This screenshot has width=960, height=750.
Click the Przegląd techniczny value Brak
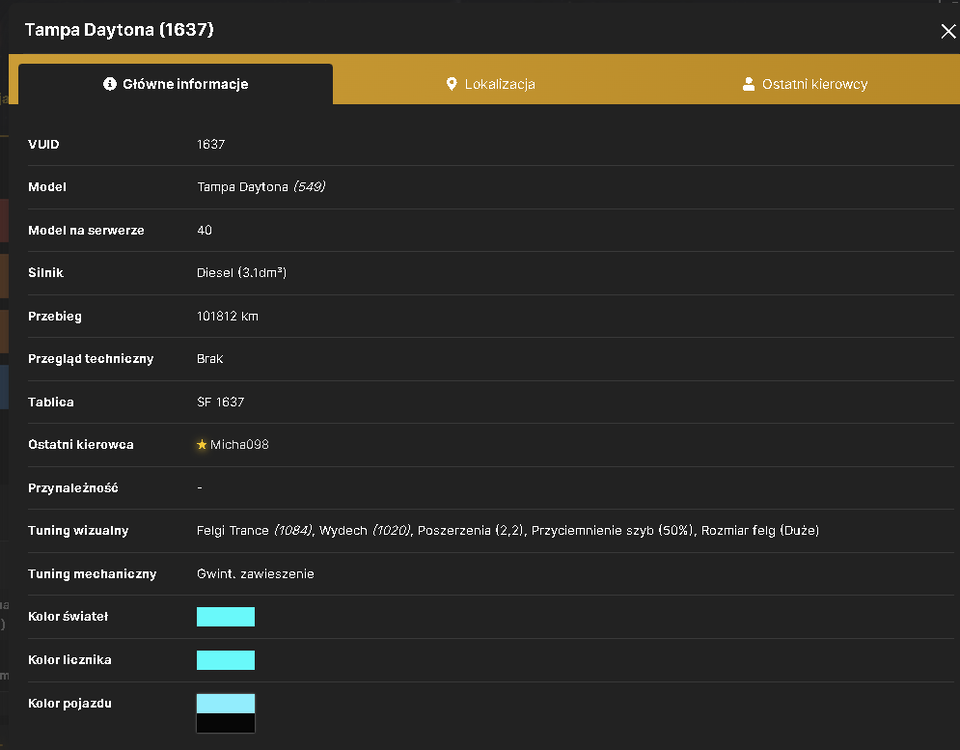click(x=210, y=359)
